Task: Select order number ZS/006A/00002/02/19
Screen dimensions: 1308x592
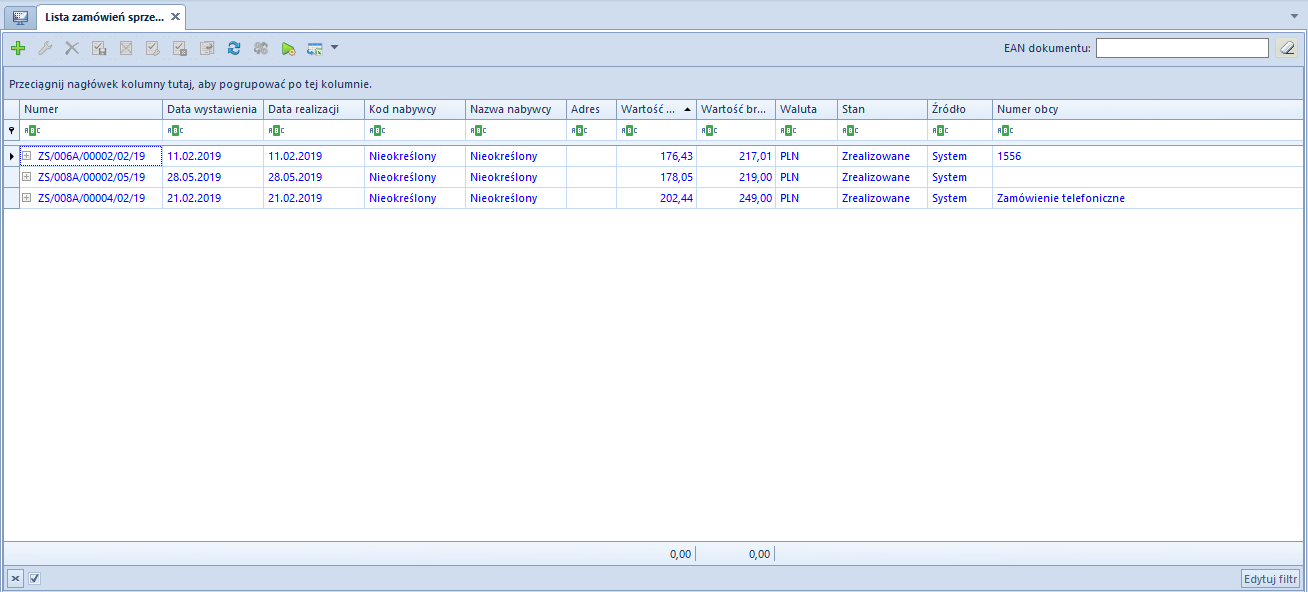Action: point(91,156)
